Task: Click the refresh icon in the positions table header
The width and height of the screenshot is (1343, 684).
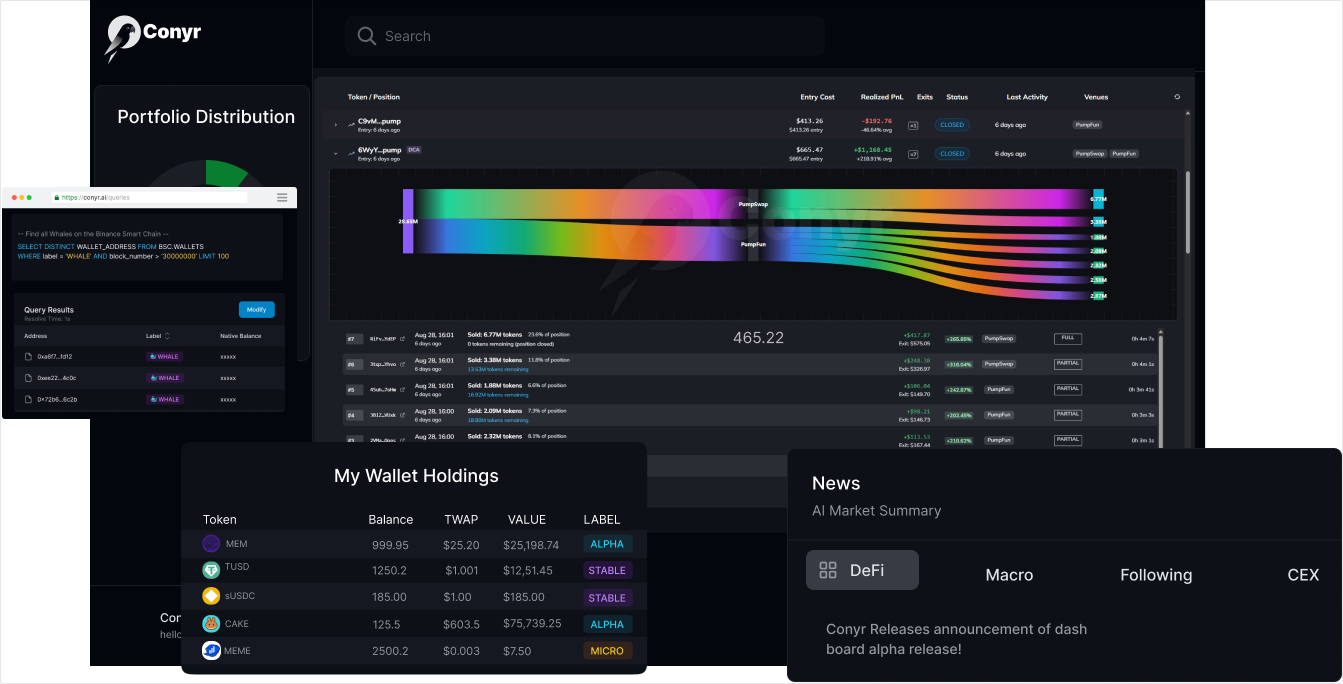Action: pyautogui.click(x=1177, y=96)
